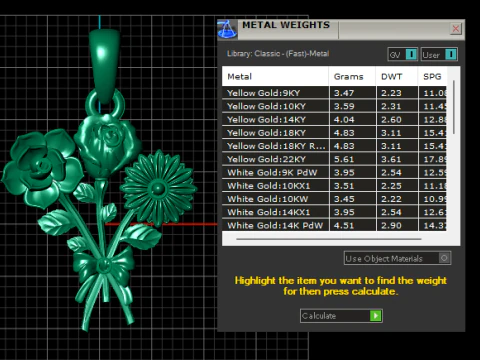Select the White Gold:14K PdW row
This screenshot has width=480, height=360.
pyautogui.click(x=334, y=225)
